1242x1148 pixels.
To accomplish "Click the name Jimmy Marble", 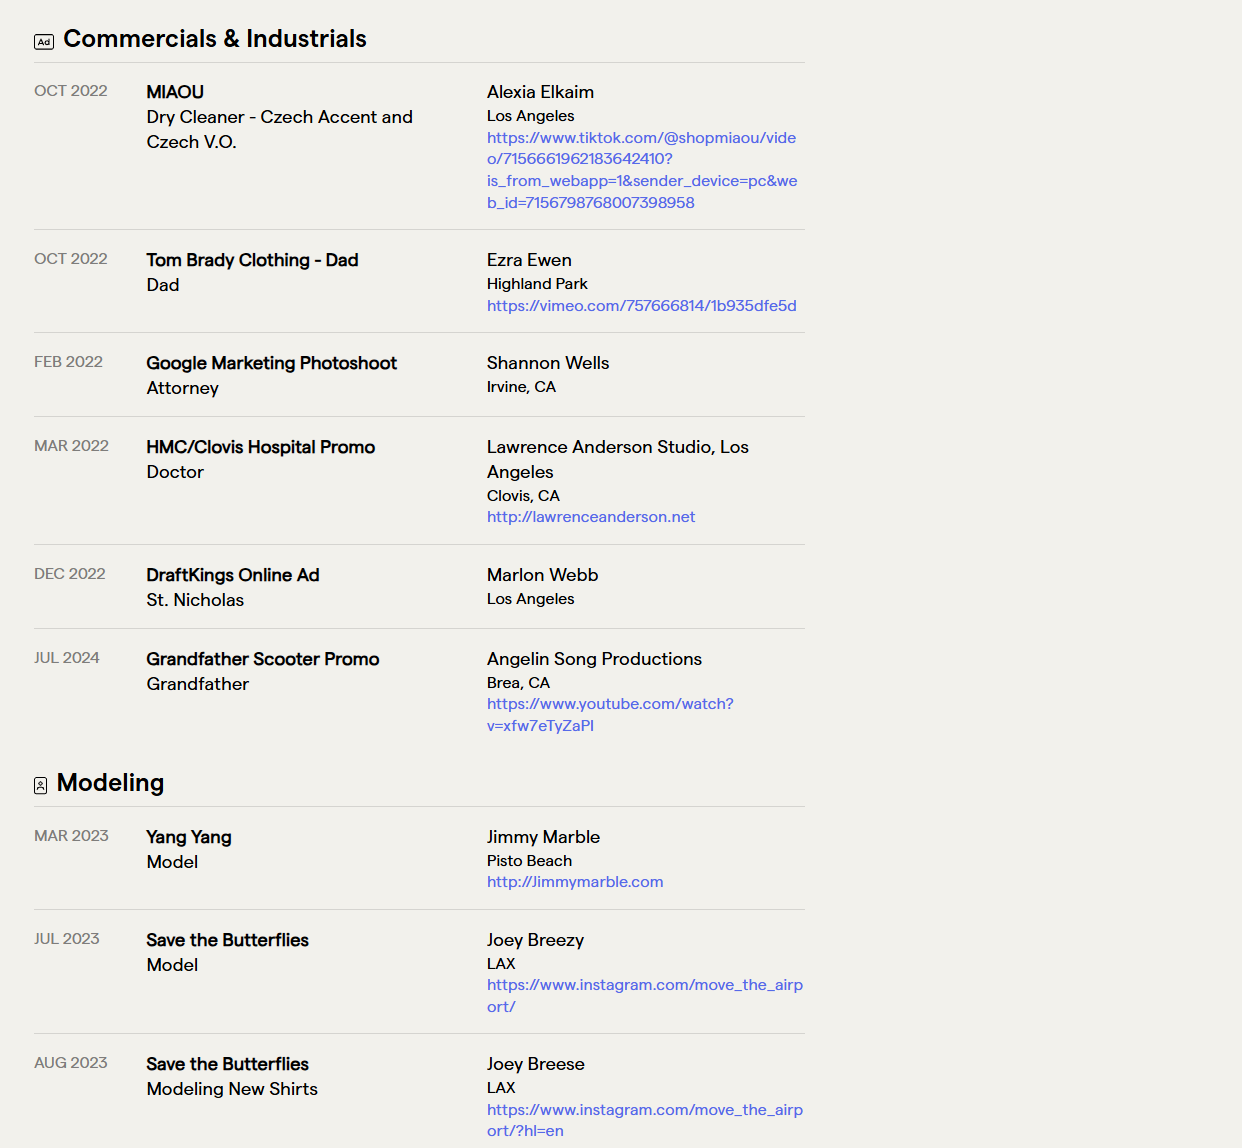I will point(544,837).
